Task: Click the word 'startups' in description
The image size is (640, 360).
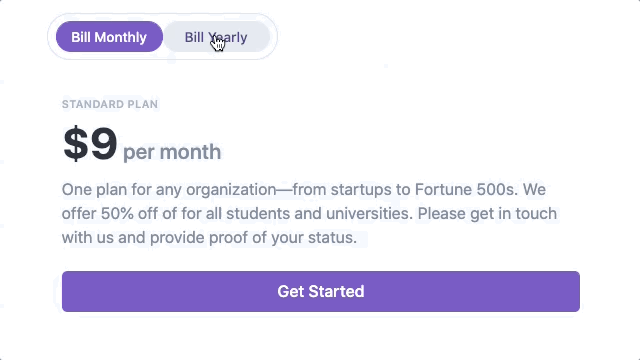Action: pos(360,190)
